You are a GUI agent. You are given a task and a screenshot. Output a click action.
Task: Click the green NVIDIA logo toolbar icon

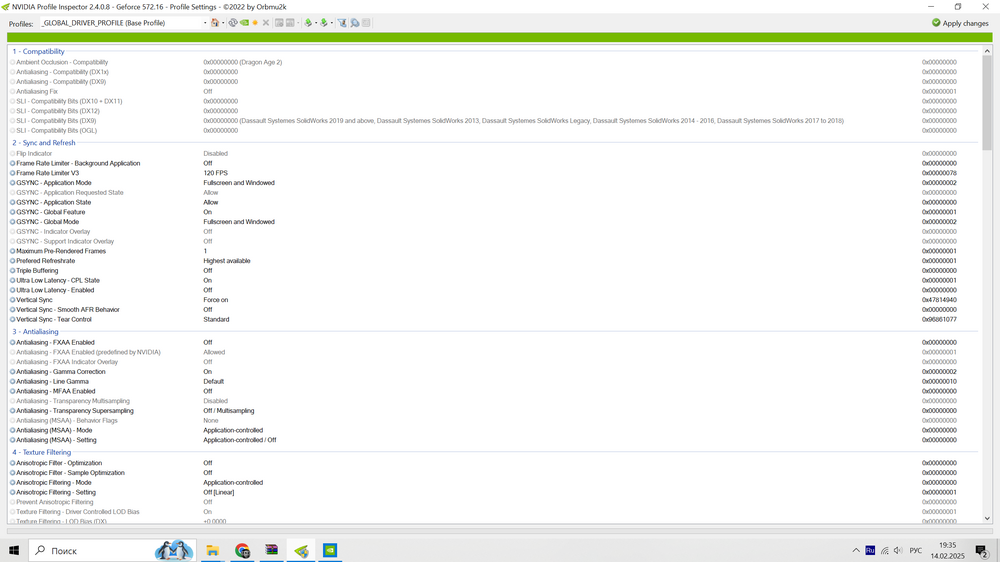244,23
